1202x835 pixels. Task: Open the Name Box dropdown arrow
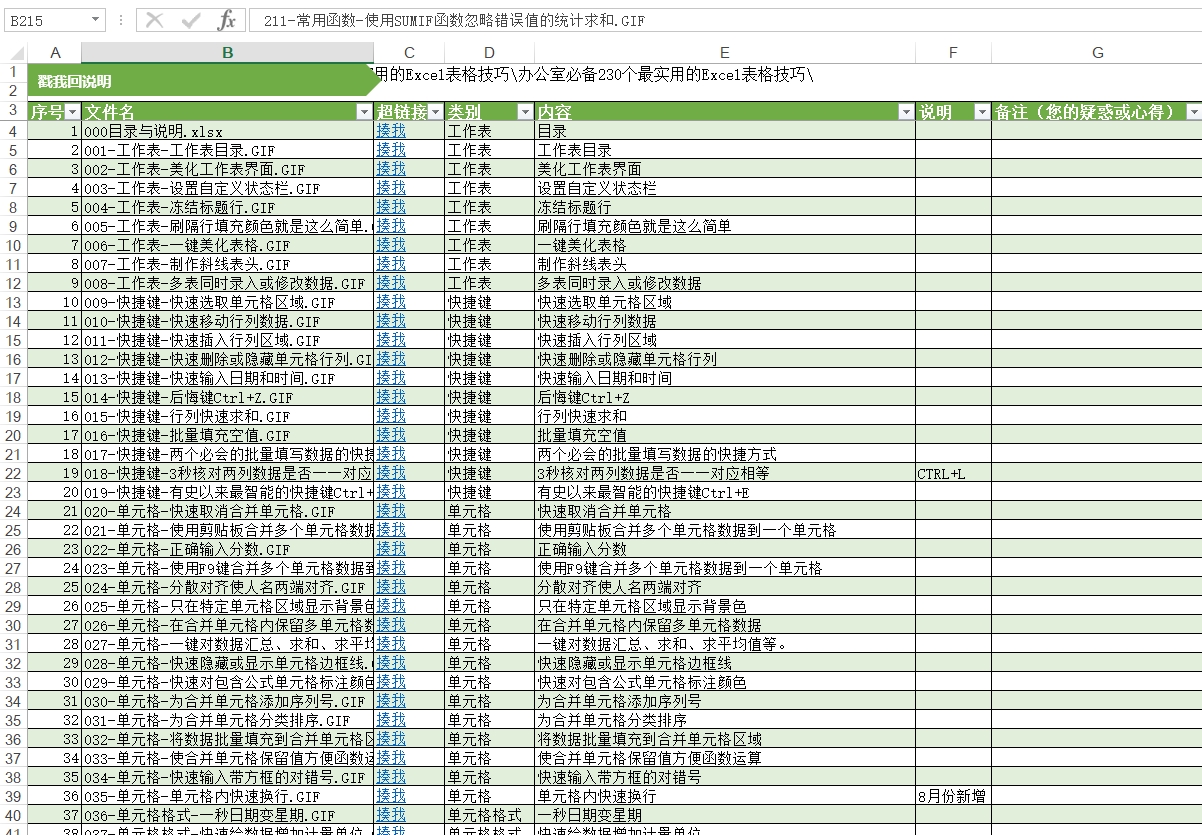click(x=96, y=20)
